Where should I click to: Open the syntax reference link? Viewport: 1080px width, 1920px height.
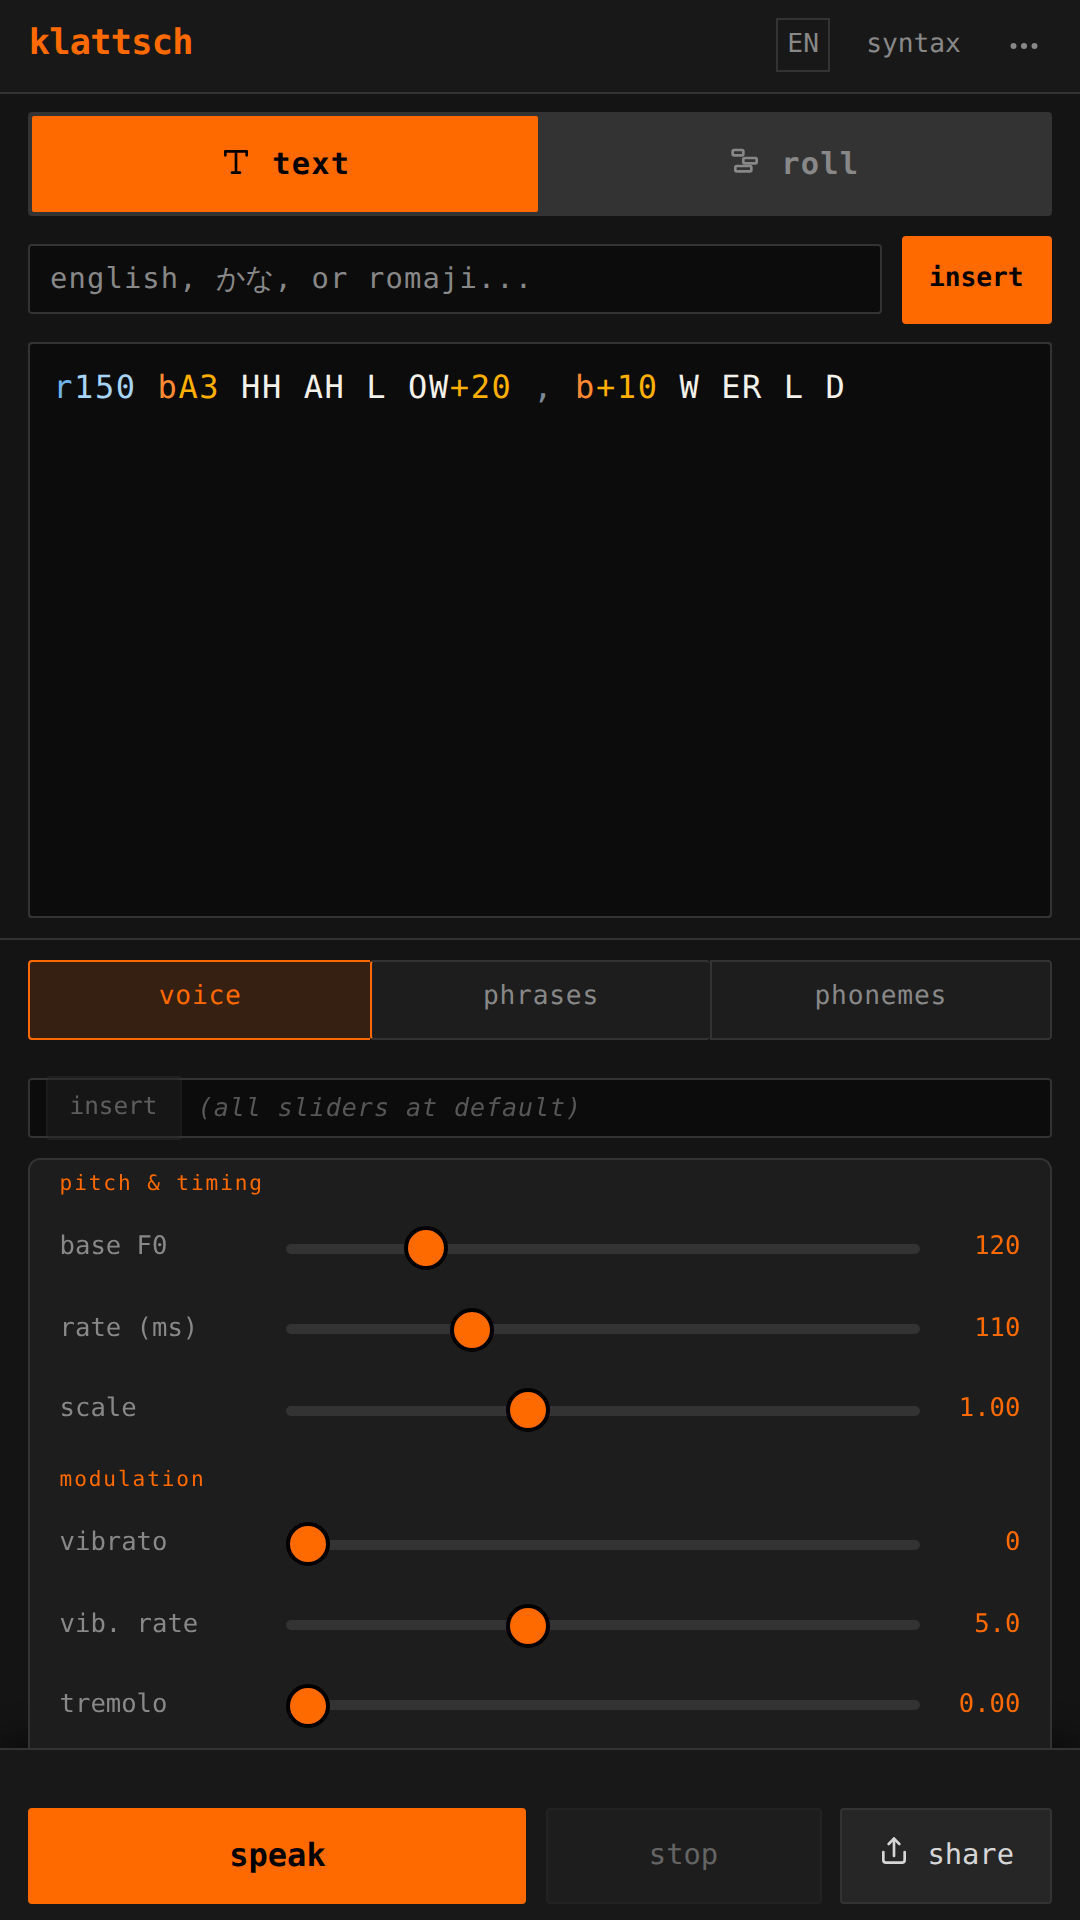pyautogui.click(x=913, y=44)
